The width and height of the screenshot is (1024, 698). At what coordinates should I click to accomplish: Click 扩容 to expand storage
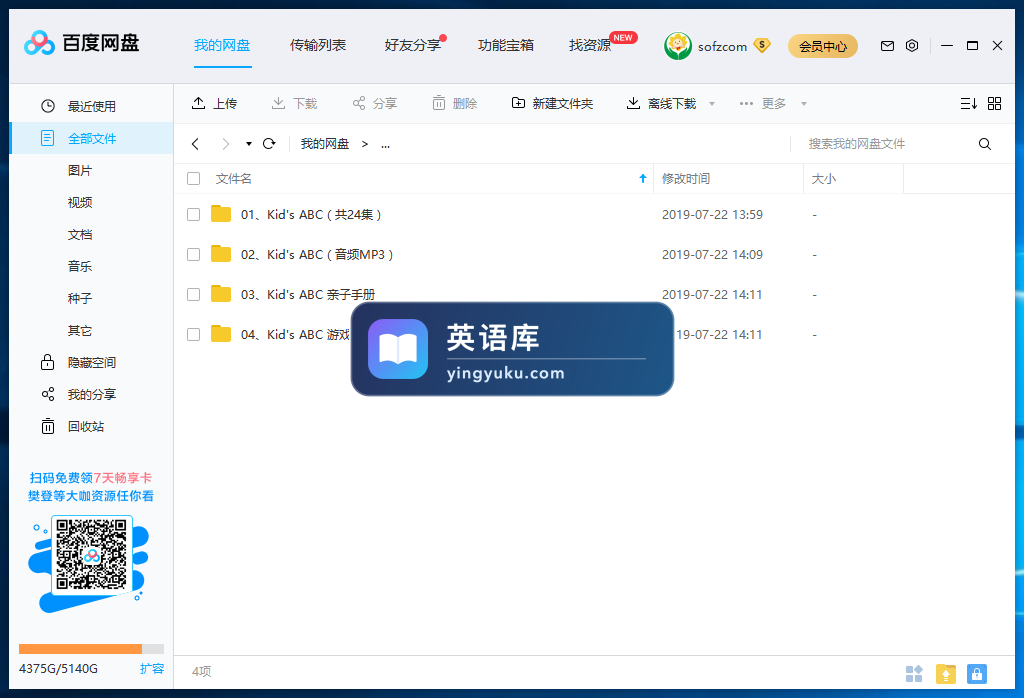(x=152, y=669)
